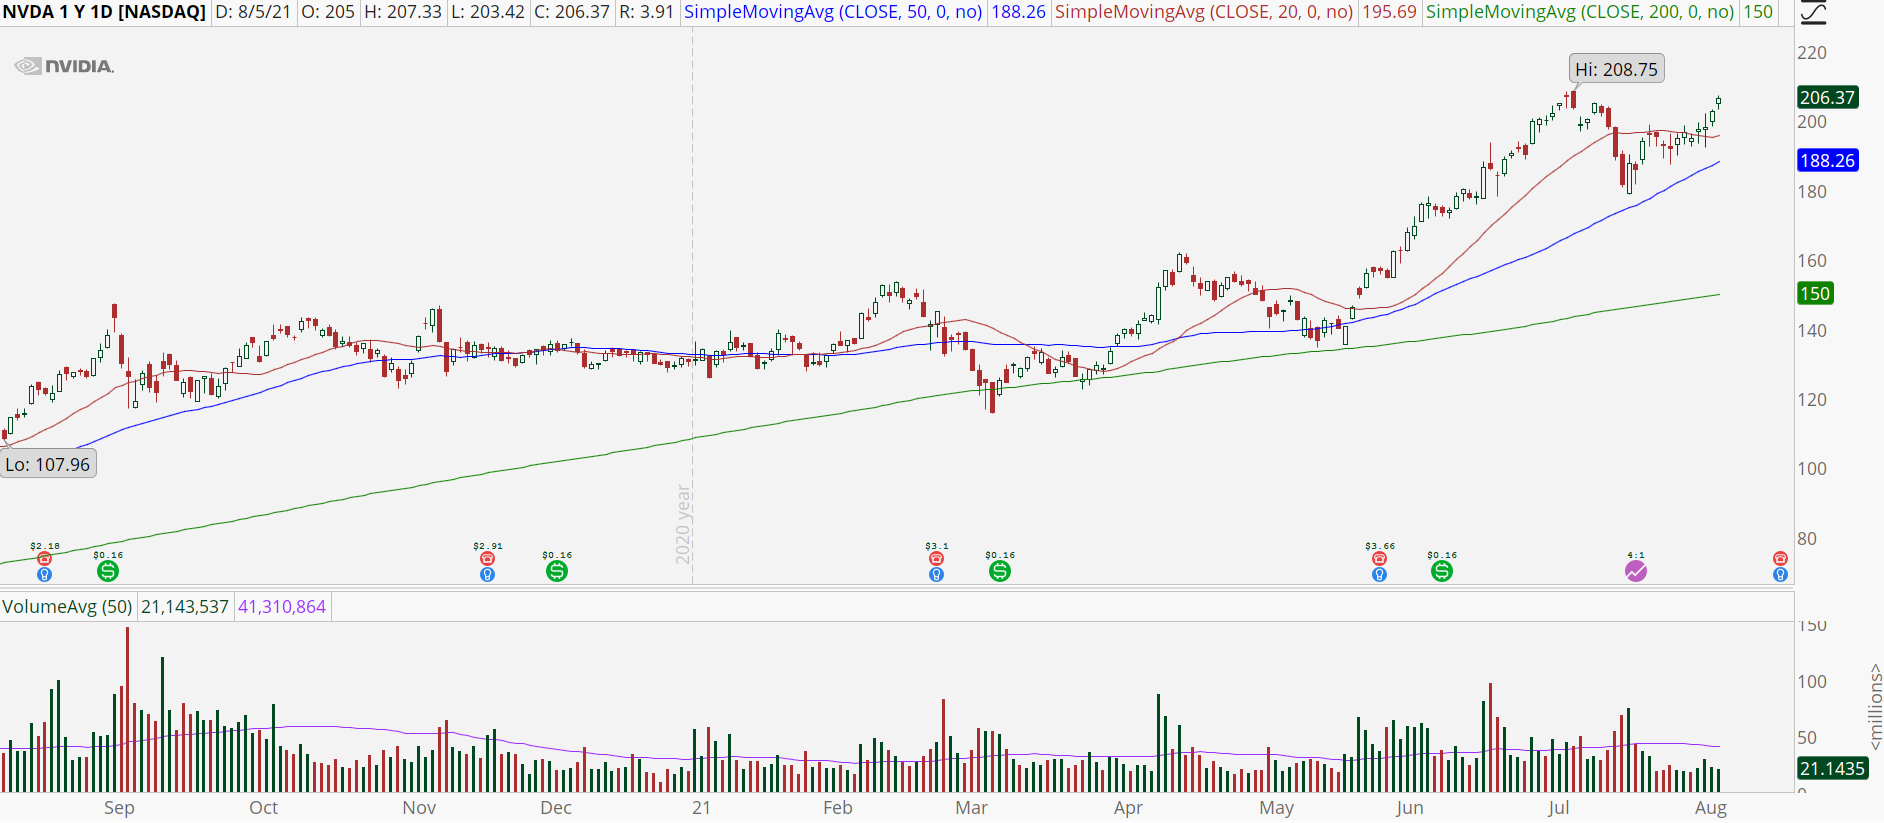Screen dimensions: 1884x823
Task: Click the 180 level on price axis
Action: tap(1812, 191)
